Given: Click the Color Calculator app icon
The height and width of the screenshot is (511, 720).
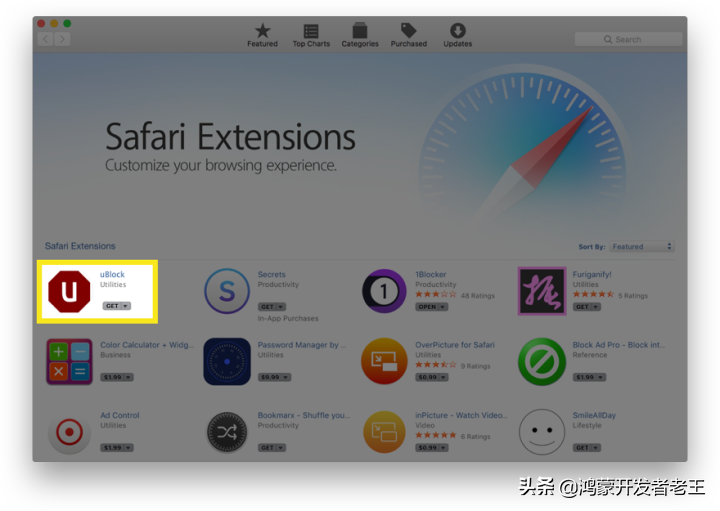Looking at the screenshot, I should [x=69, y=362].
